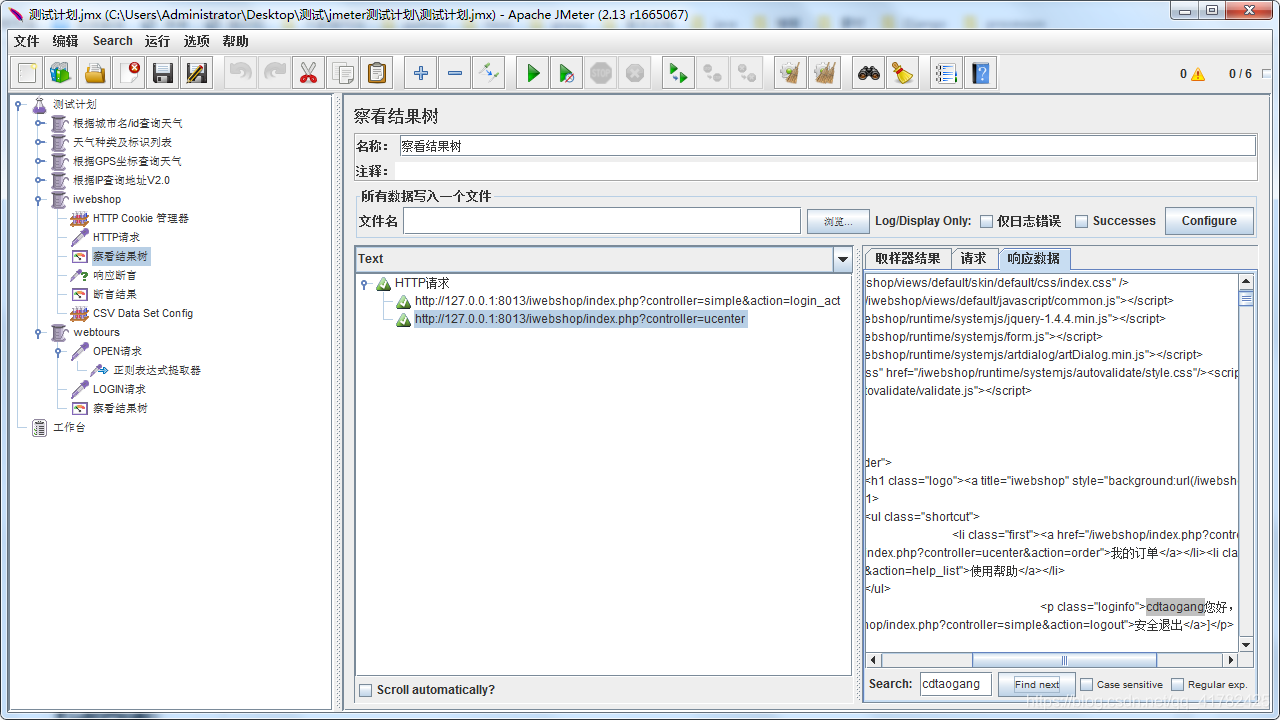Image resolution: width=1280 pixels, height=720 pixels.
Task: Select CSV Data Set Config node
Action: point(142,313)
